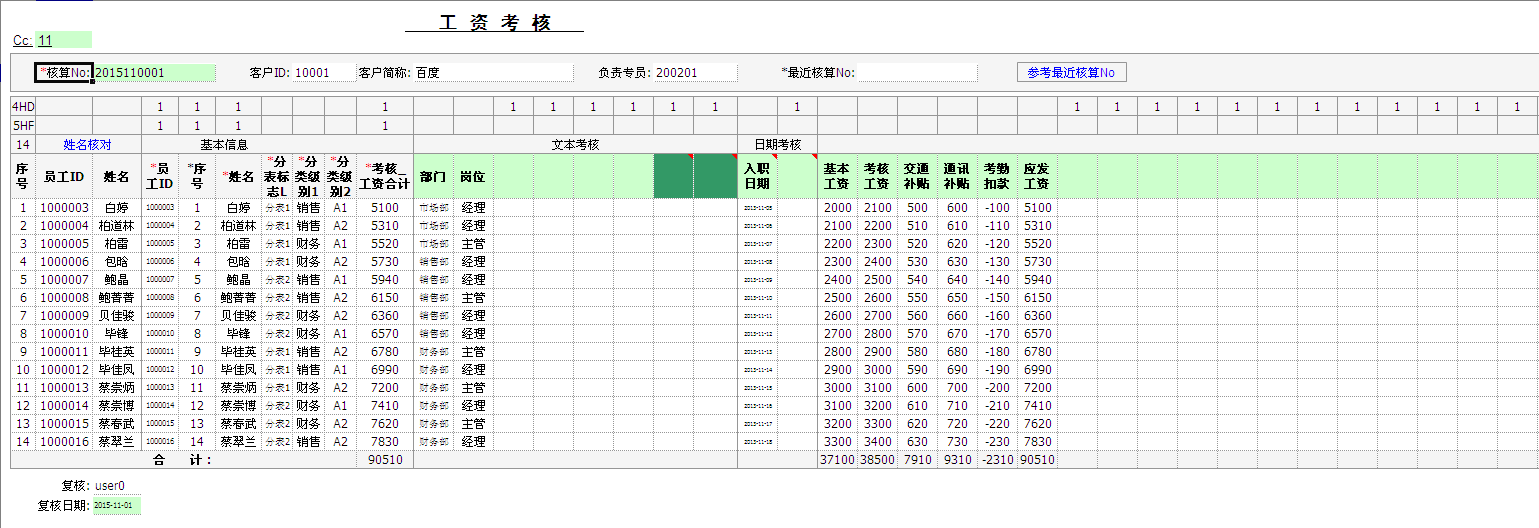Click the 考勤扣款 column header
This screenshot has height=528, width=1539.
pyautogui.click(x=997, y=176)
